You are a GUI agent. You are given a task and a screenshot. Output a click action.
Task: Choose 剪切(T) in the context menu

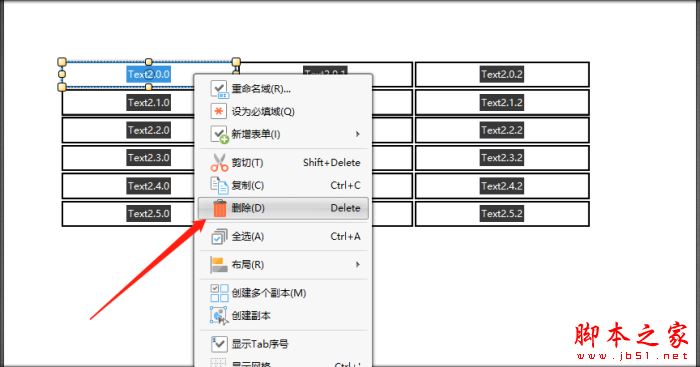coord(283,163)
